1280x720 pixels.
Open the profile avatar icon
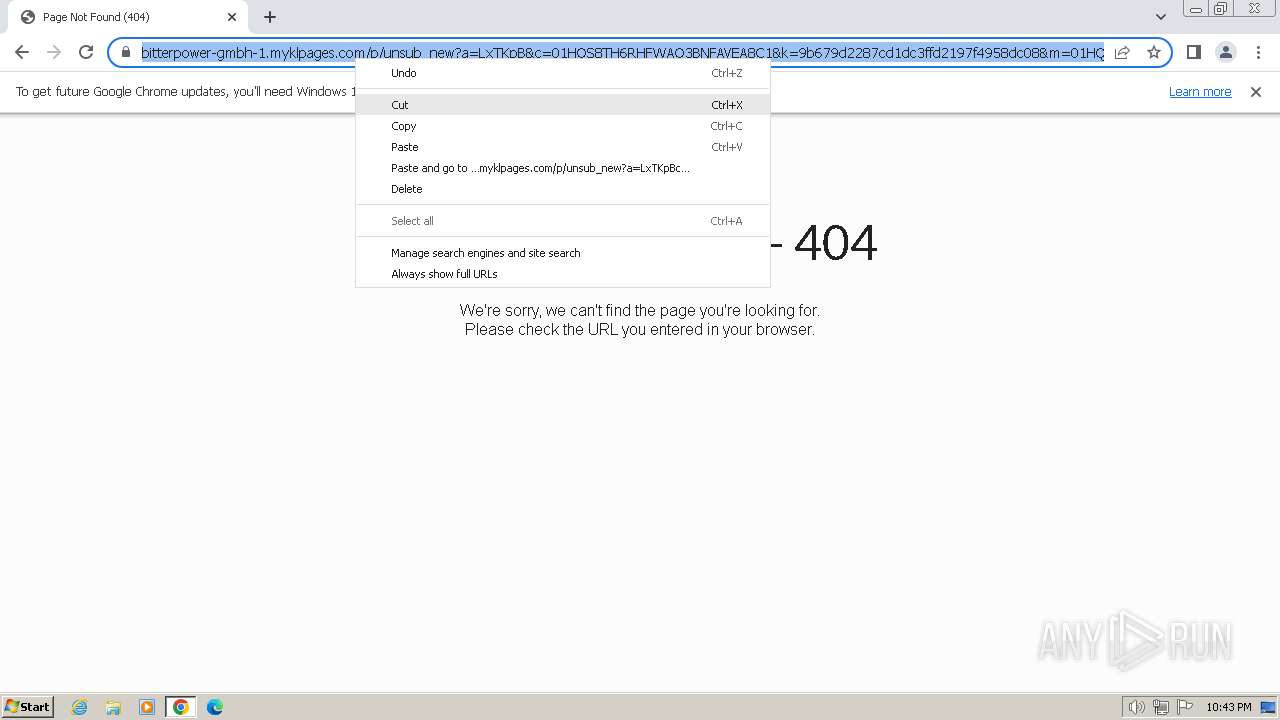pyautogui.click(x=1225, y=52)
